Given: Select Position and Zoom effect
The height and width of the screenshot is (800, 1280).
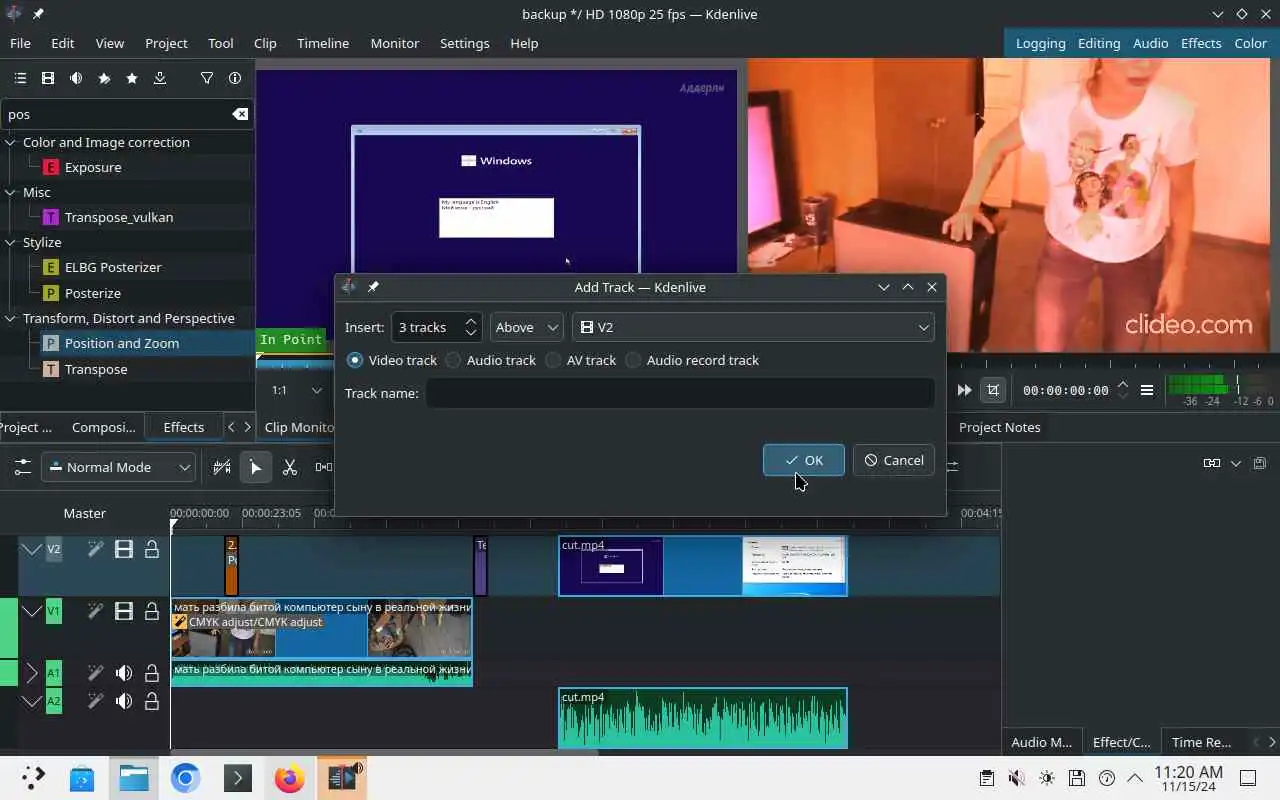Looking at the screenshot, I should pos(122,343).
